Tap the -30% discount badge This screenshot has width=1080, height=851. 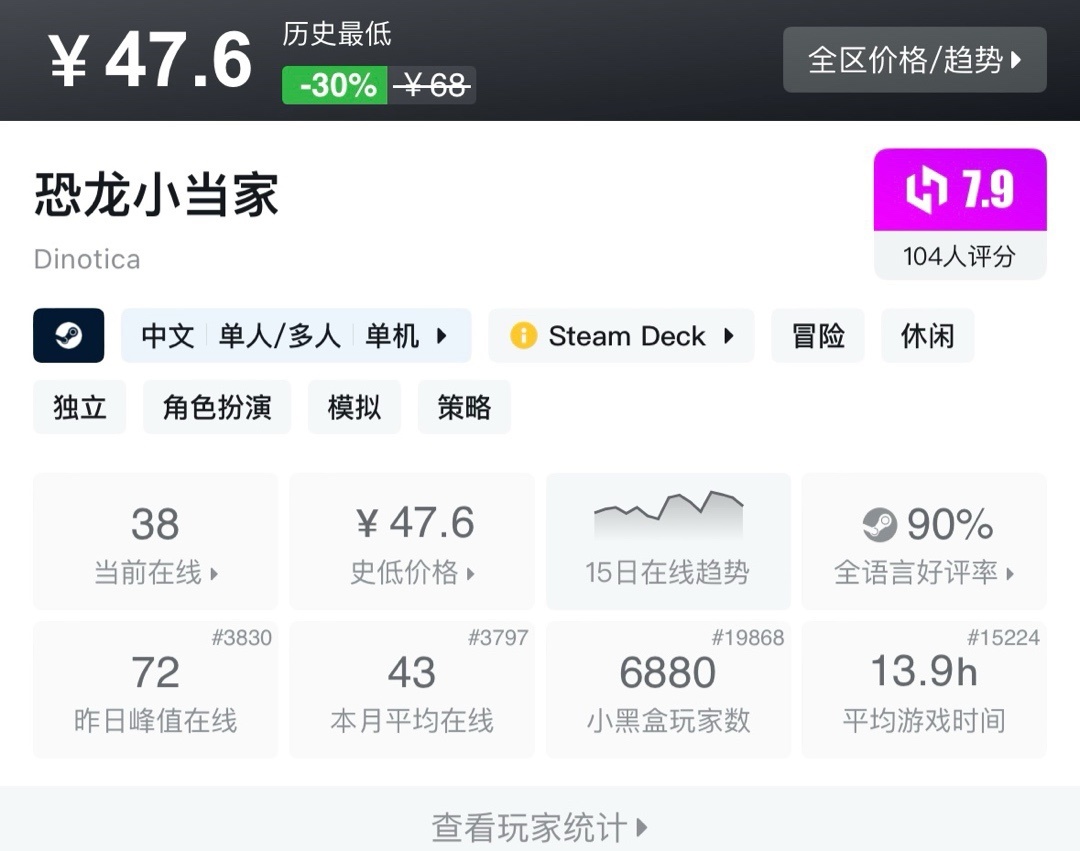335,85
